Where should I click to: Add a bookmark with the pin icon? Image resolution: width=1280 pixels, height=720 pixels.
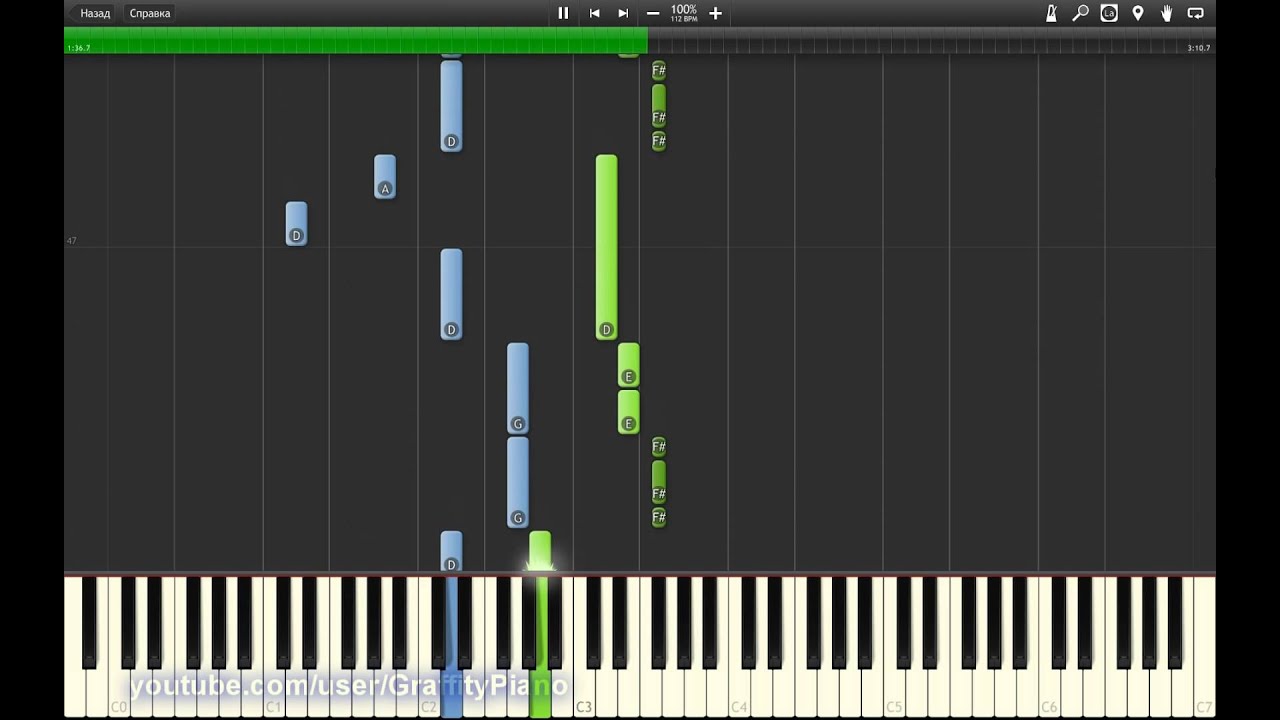click(x=1138, y=13)
